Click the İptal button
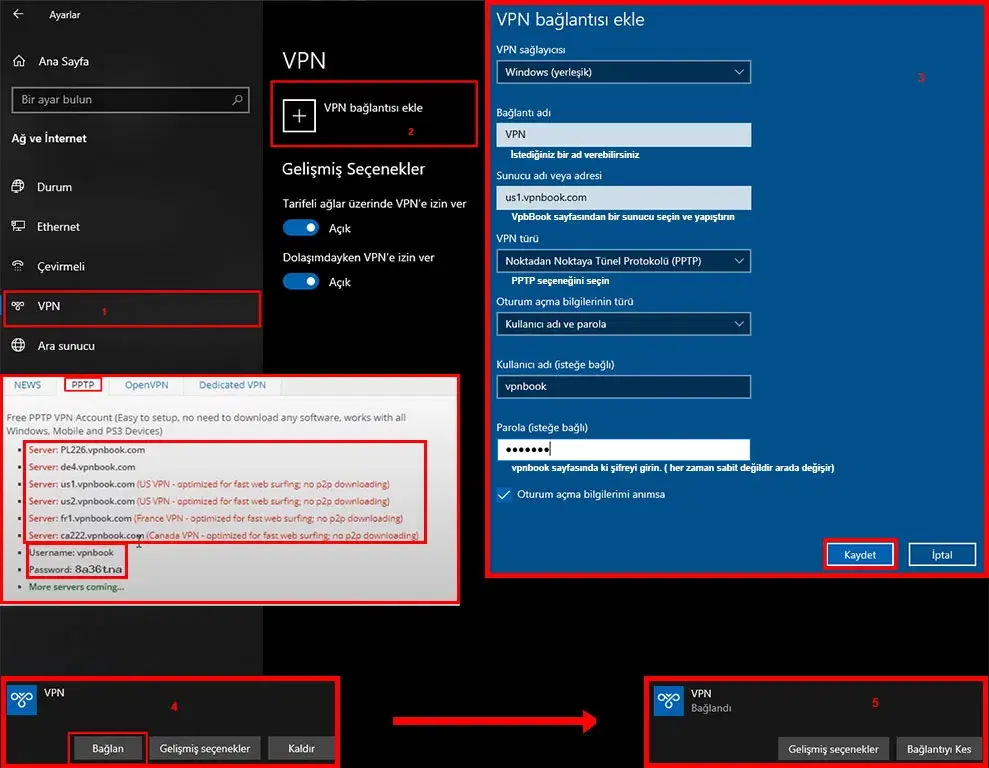Screen dimensions: 989x768 (942, 555)
